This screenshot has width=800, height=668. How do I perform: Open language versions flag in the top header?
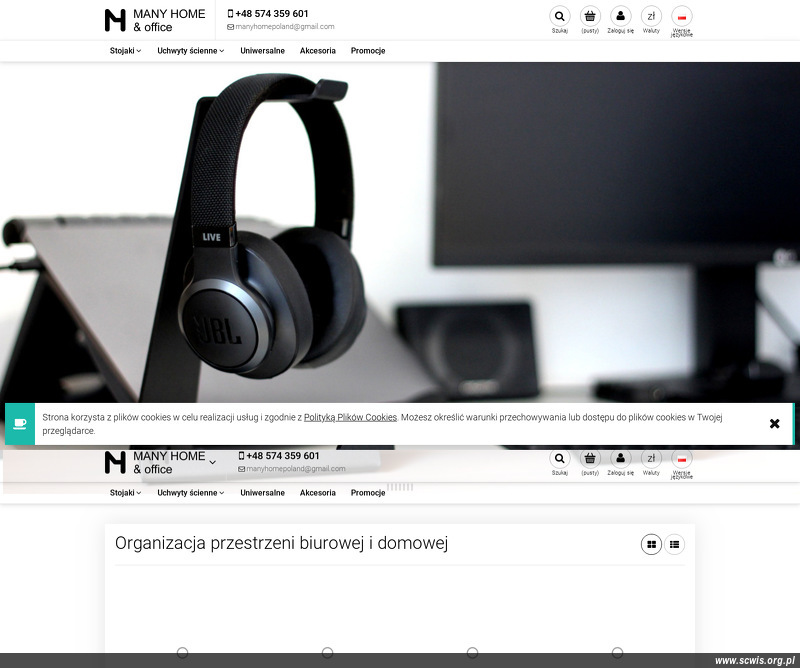(682, 16)
